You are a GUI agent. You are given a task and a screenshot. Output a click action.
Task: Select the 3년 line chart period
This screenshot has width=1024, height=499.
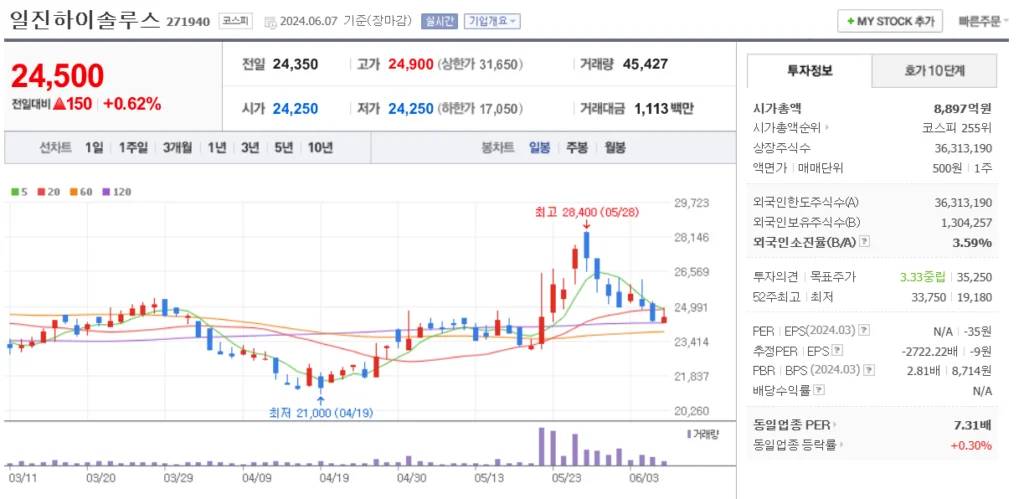(250, 148)
